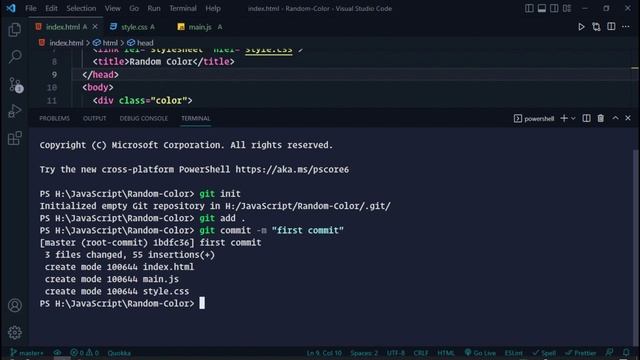Click Quokka in the status bar
The width and height of the screenshot is (640, 360).
click(119, 353)
